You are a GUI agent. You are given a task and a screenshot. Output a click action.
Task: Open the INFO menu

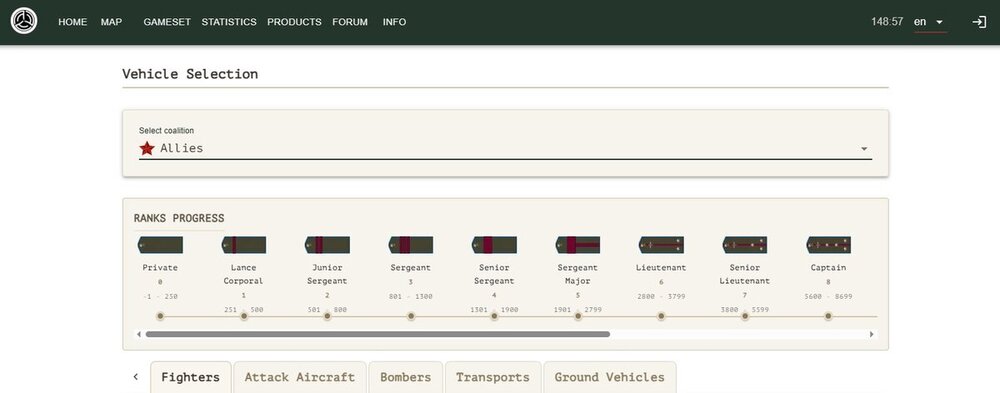pyautogui.click(x=394, y=22)
